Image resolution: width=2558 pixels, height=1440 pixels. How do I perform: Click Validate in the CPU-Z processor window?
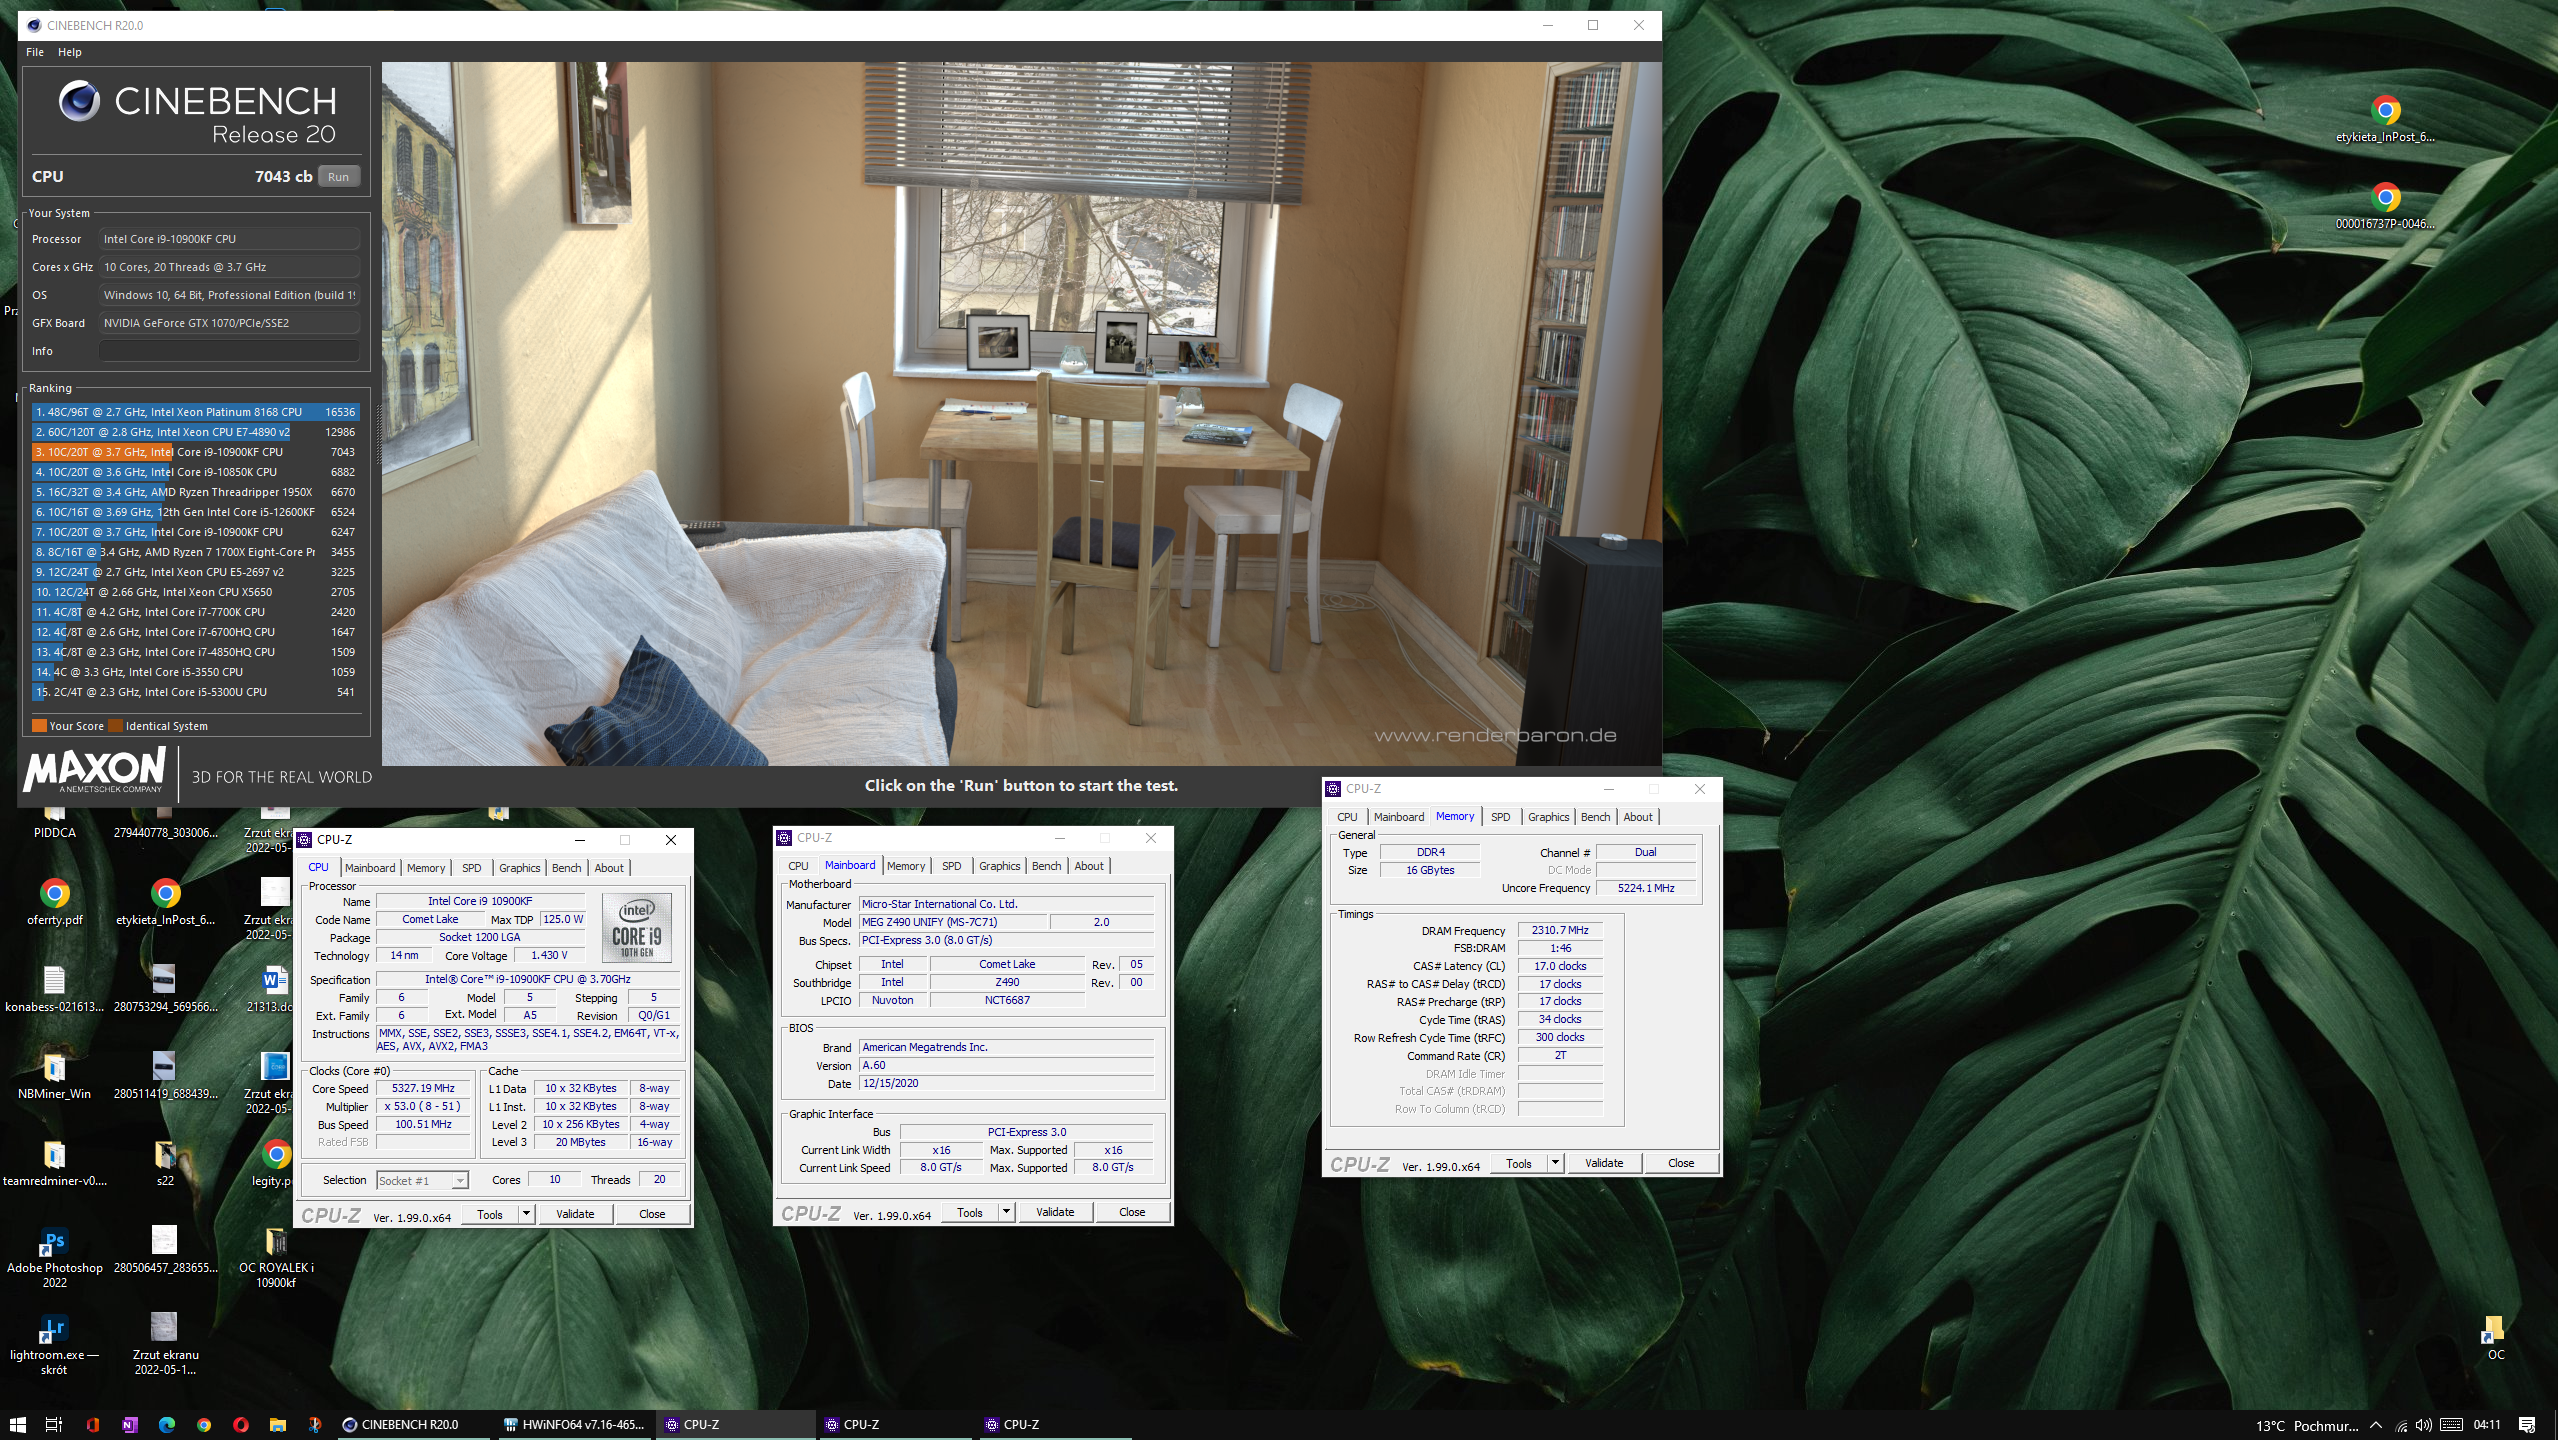575,1214
